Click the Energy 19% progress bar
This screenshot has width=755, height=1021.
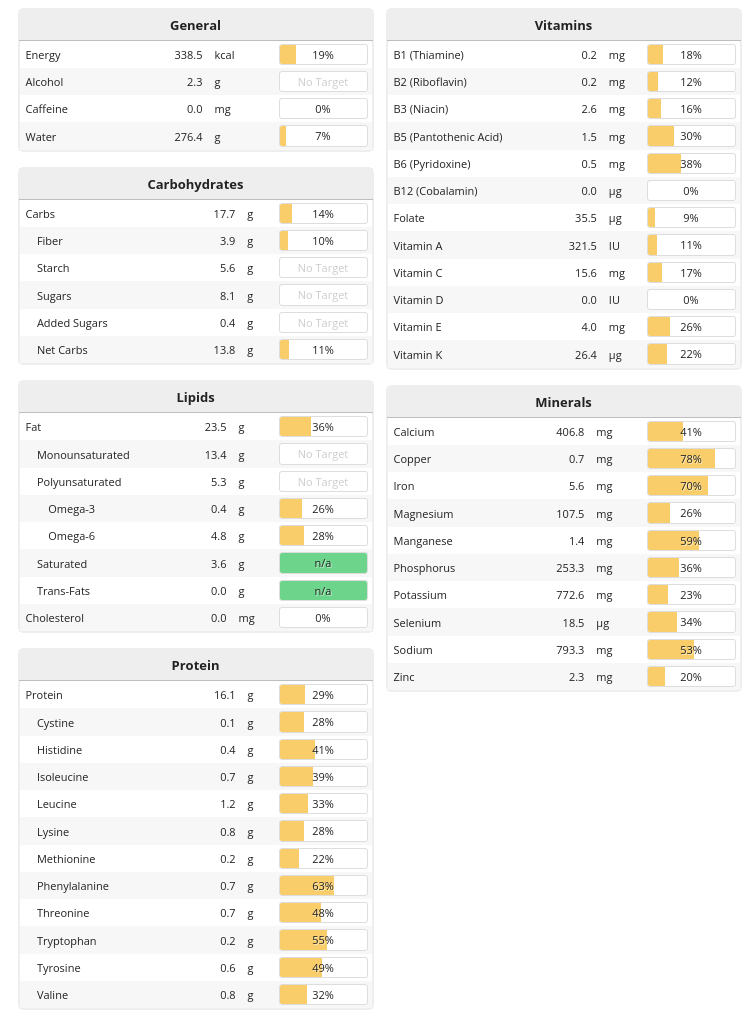(323, 55)
